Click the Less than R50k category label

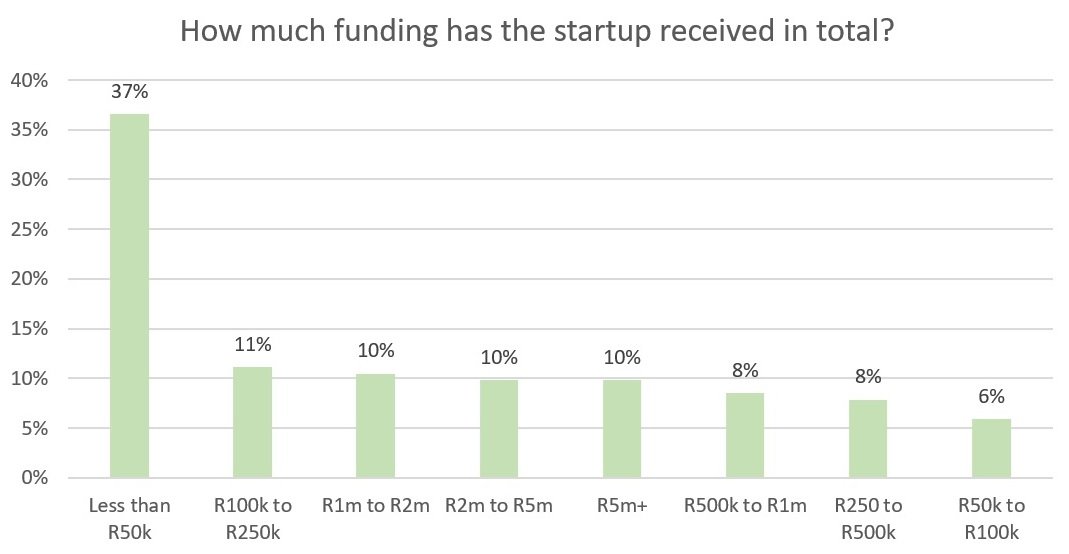pyautogui.click(x=130, y=519)
